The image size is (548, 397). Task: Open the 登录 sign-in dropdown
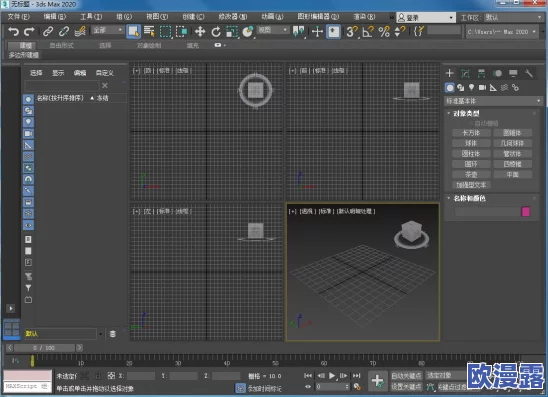[426, 17]
